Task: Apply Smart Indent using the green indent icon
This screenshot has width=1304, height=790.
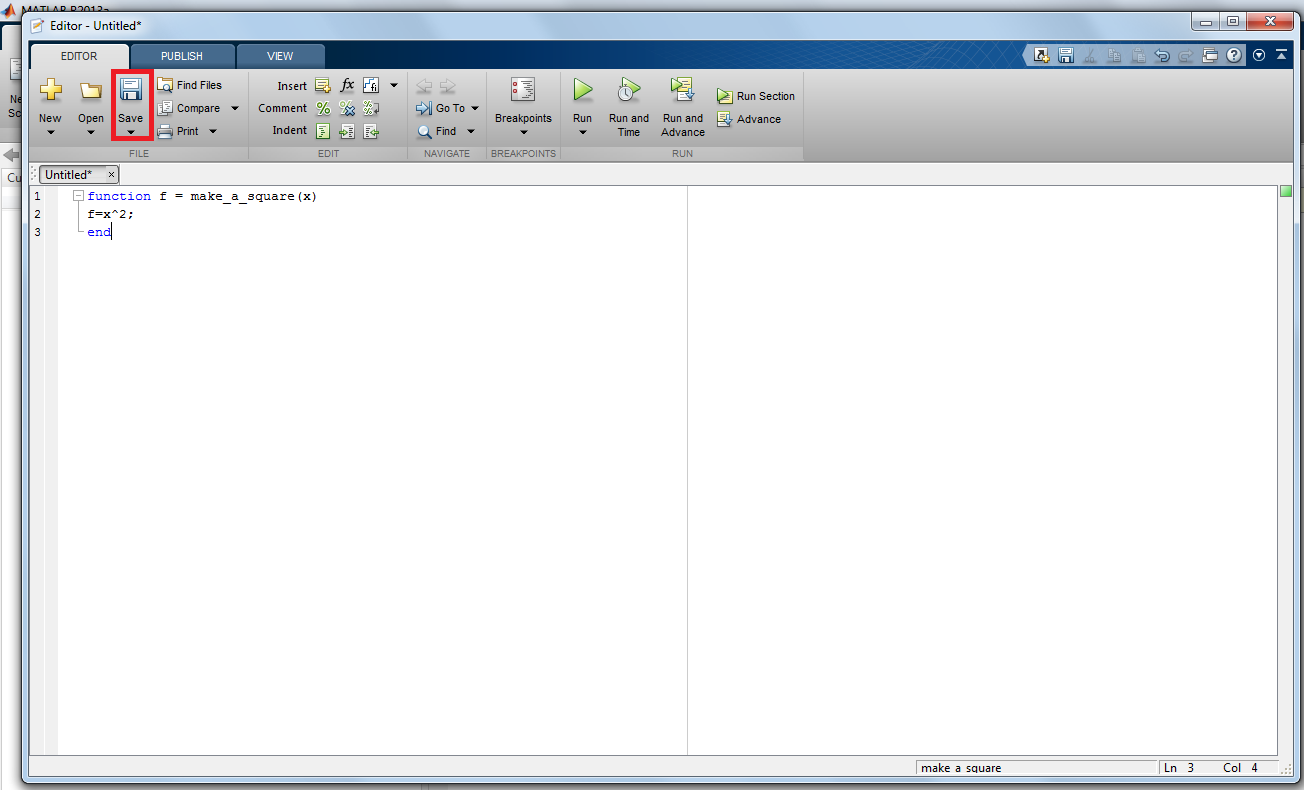Action: 322,131
